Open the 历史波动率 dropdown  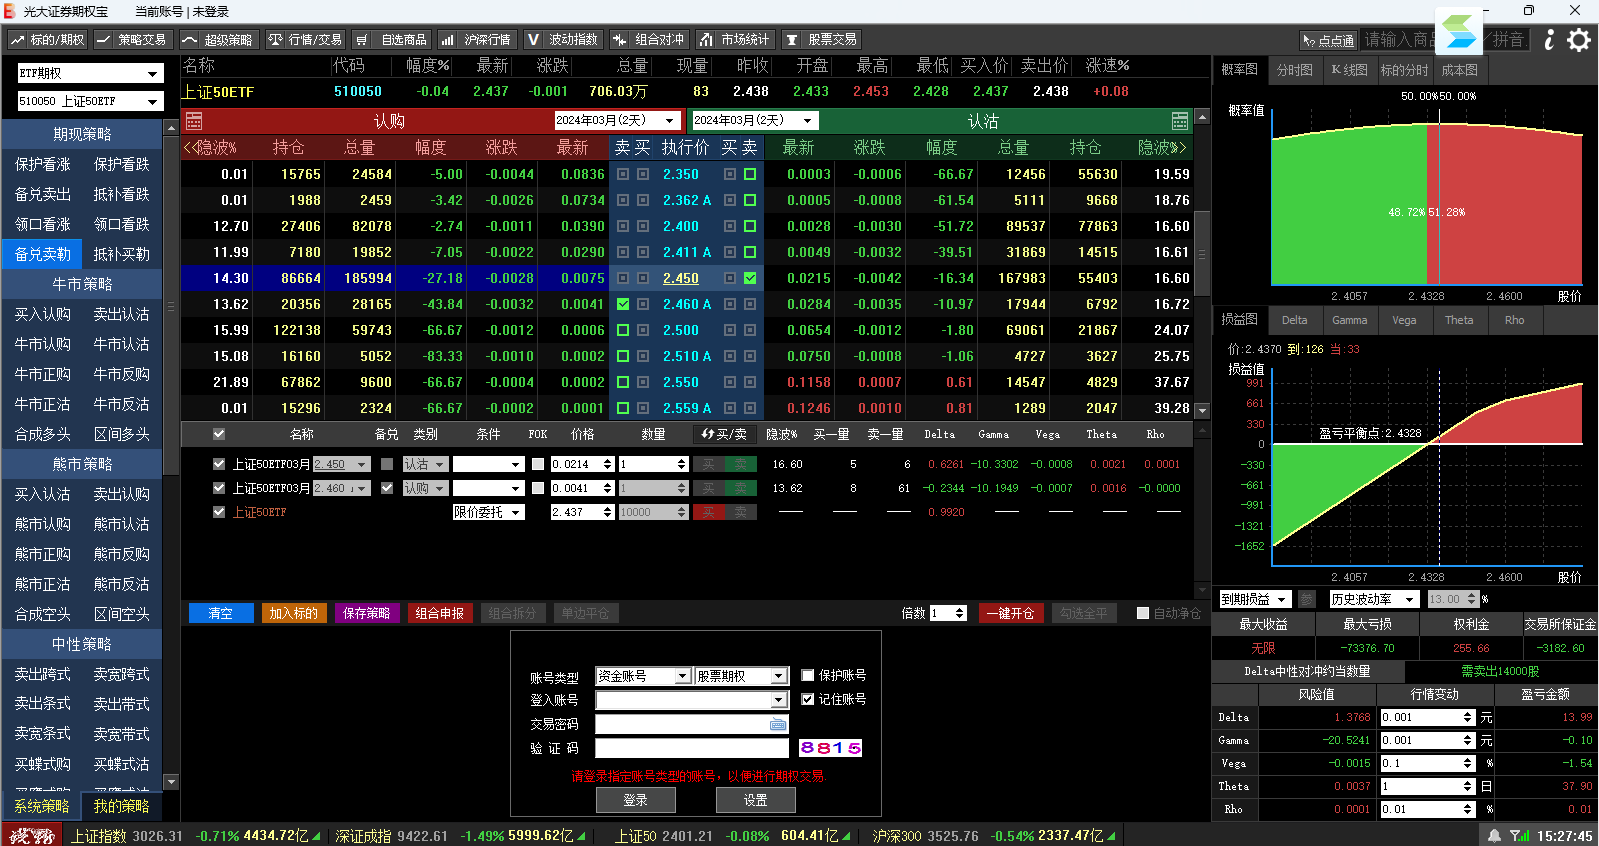tap(1374, 599)
